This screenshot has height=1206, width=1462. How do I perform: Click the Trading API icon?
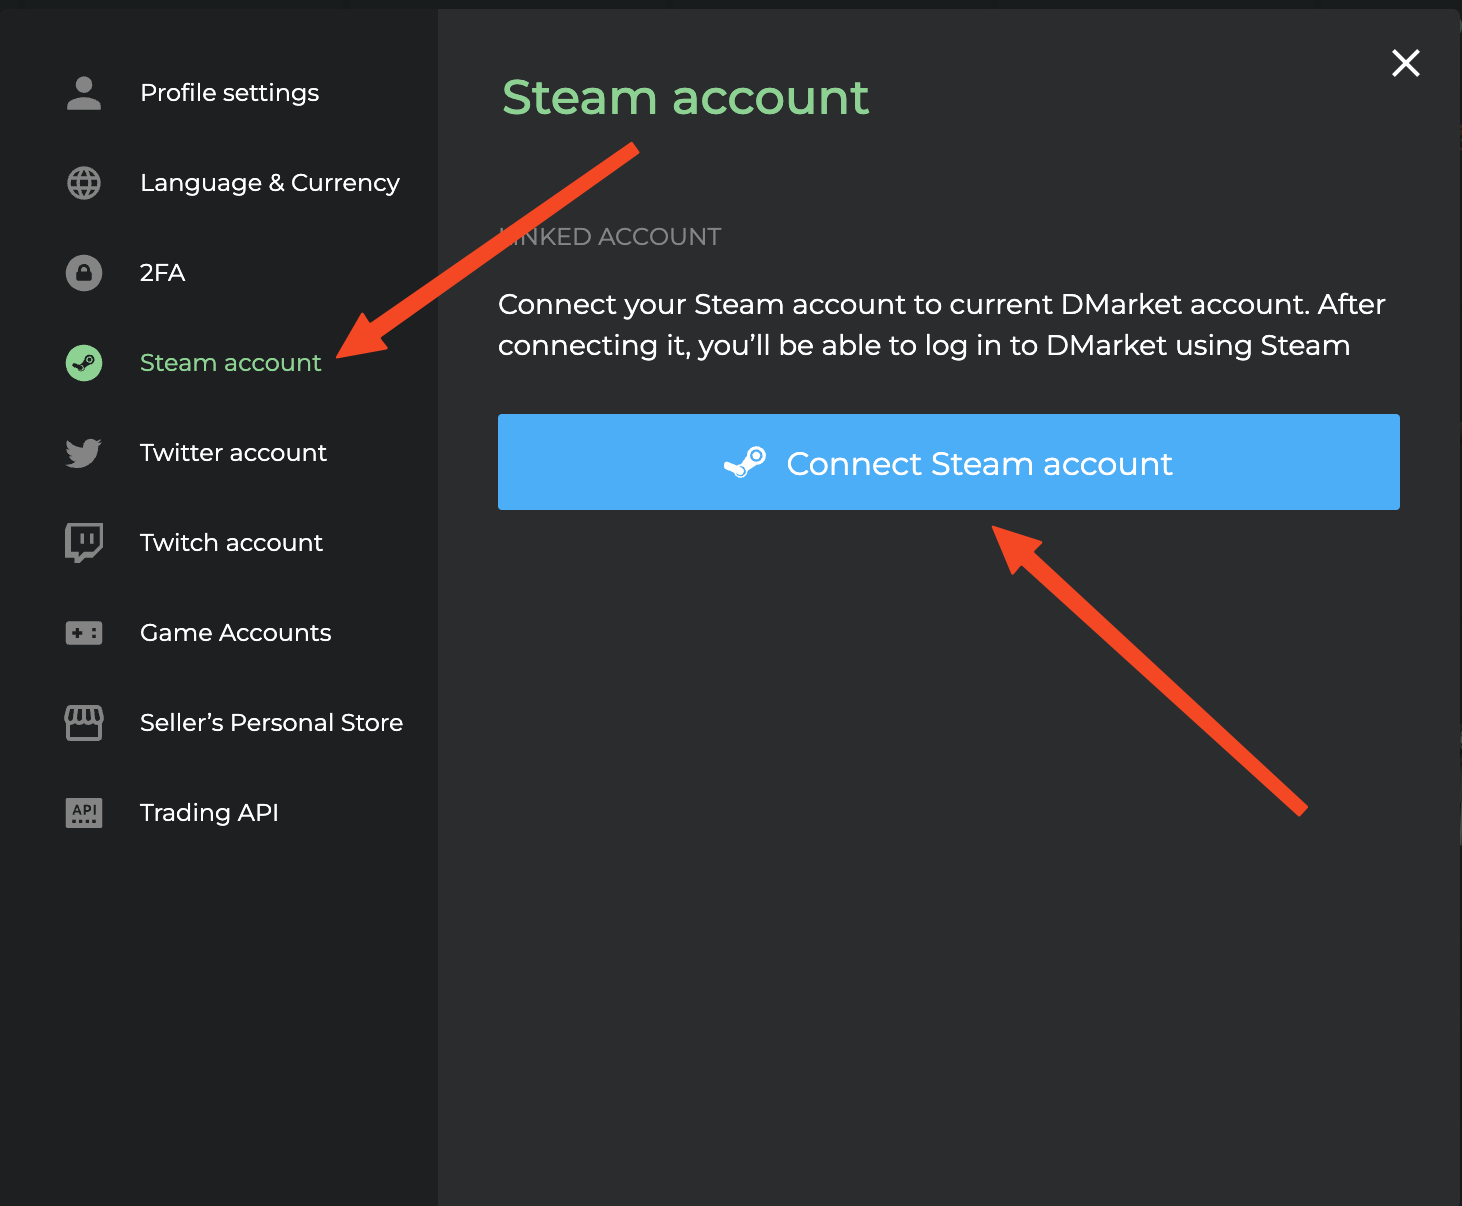point(84,813)
